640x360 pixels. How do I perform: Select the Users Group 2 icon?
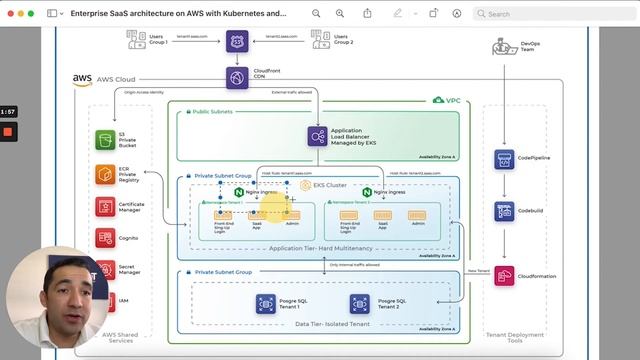coord(320,40)
